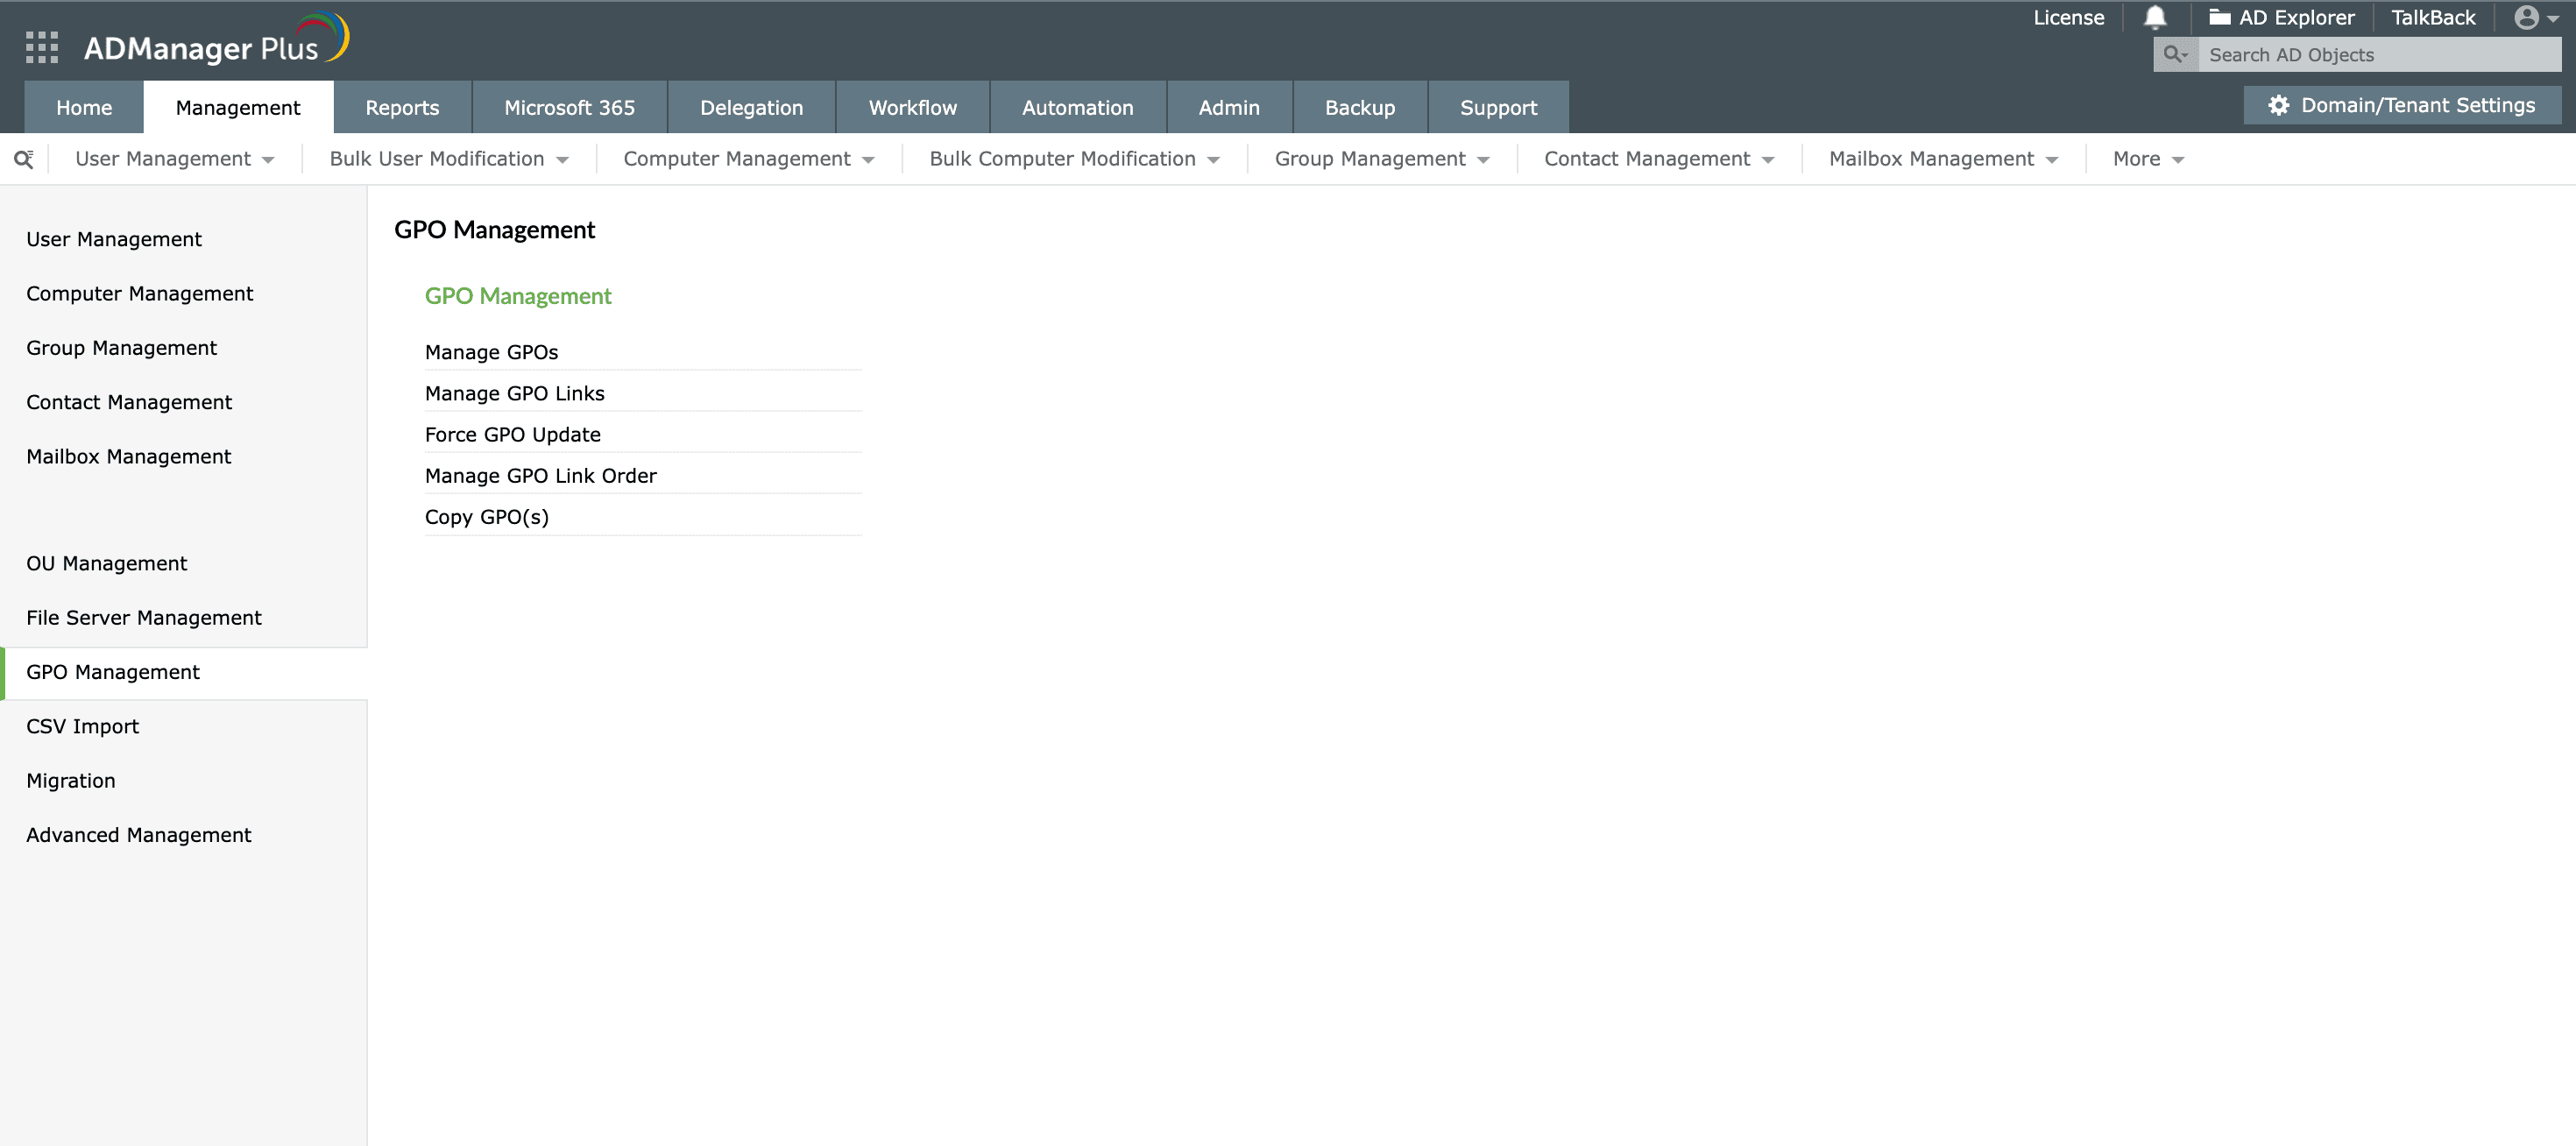The height and width of the screenshot is (1146, 2576).
Task: Expand the Bulk Computer Modification dropdown
Action: 1074,159
